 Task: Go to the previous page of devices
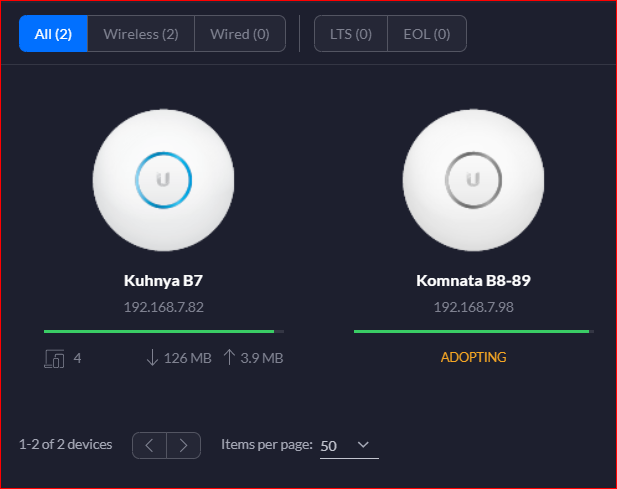click(x=150, y=445)
